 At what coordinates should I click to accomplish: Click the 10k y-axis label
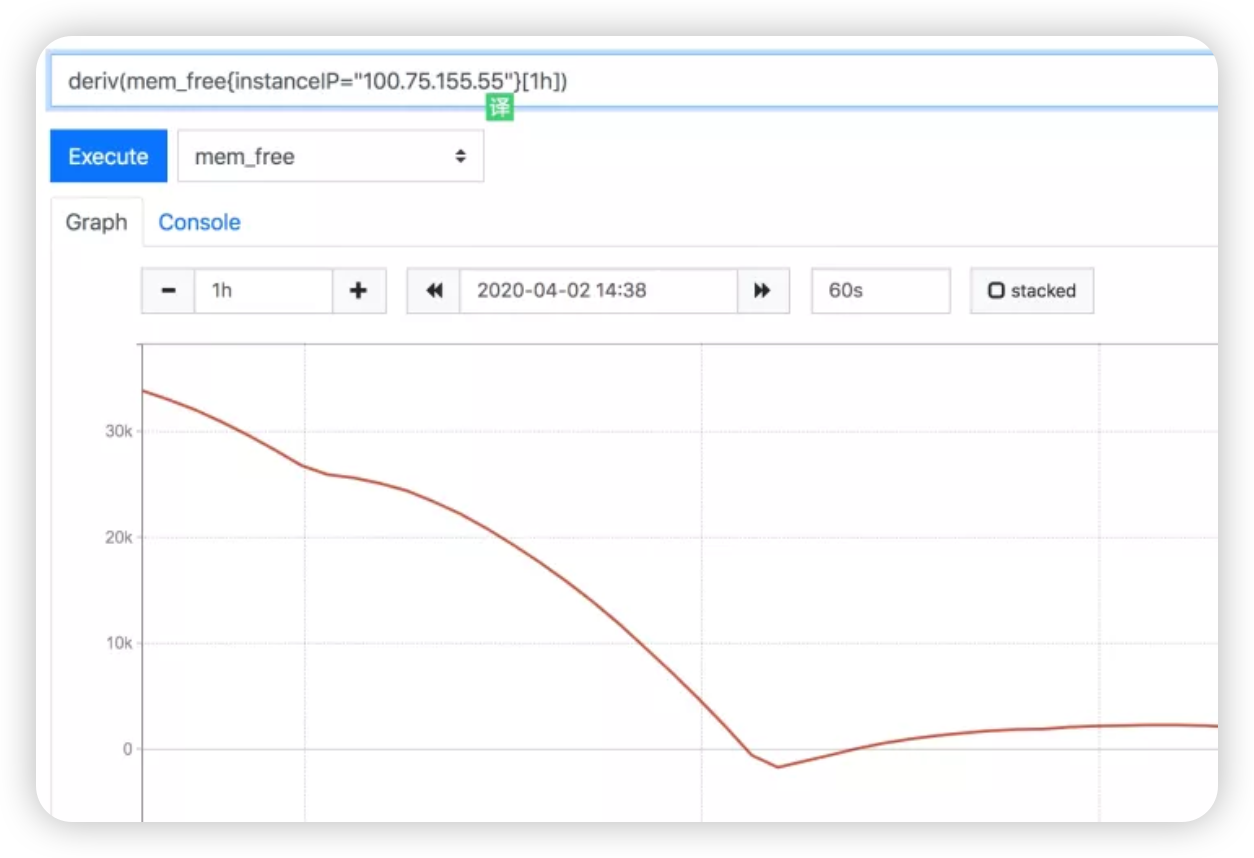click(120, 643)
